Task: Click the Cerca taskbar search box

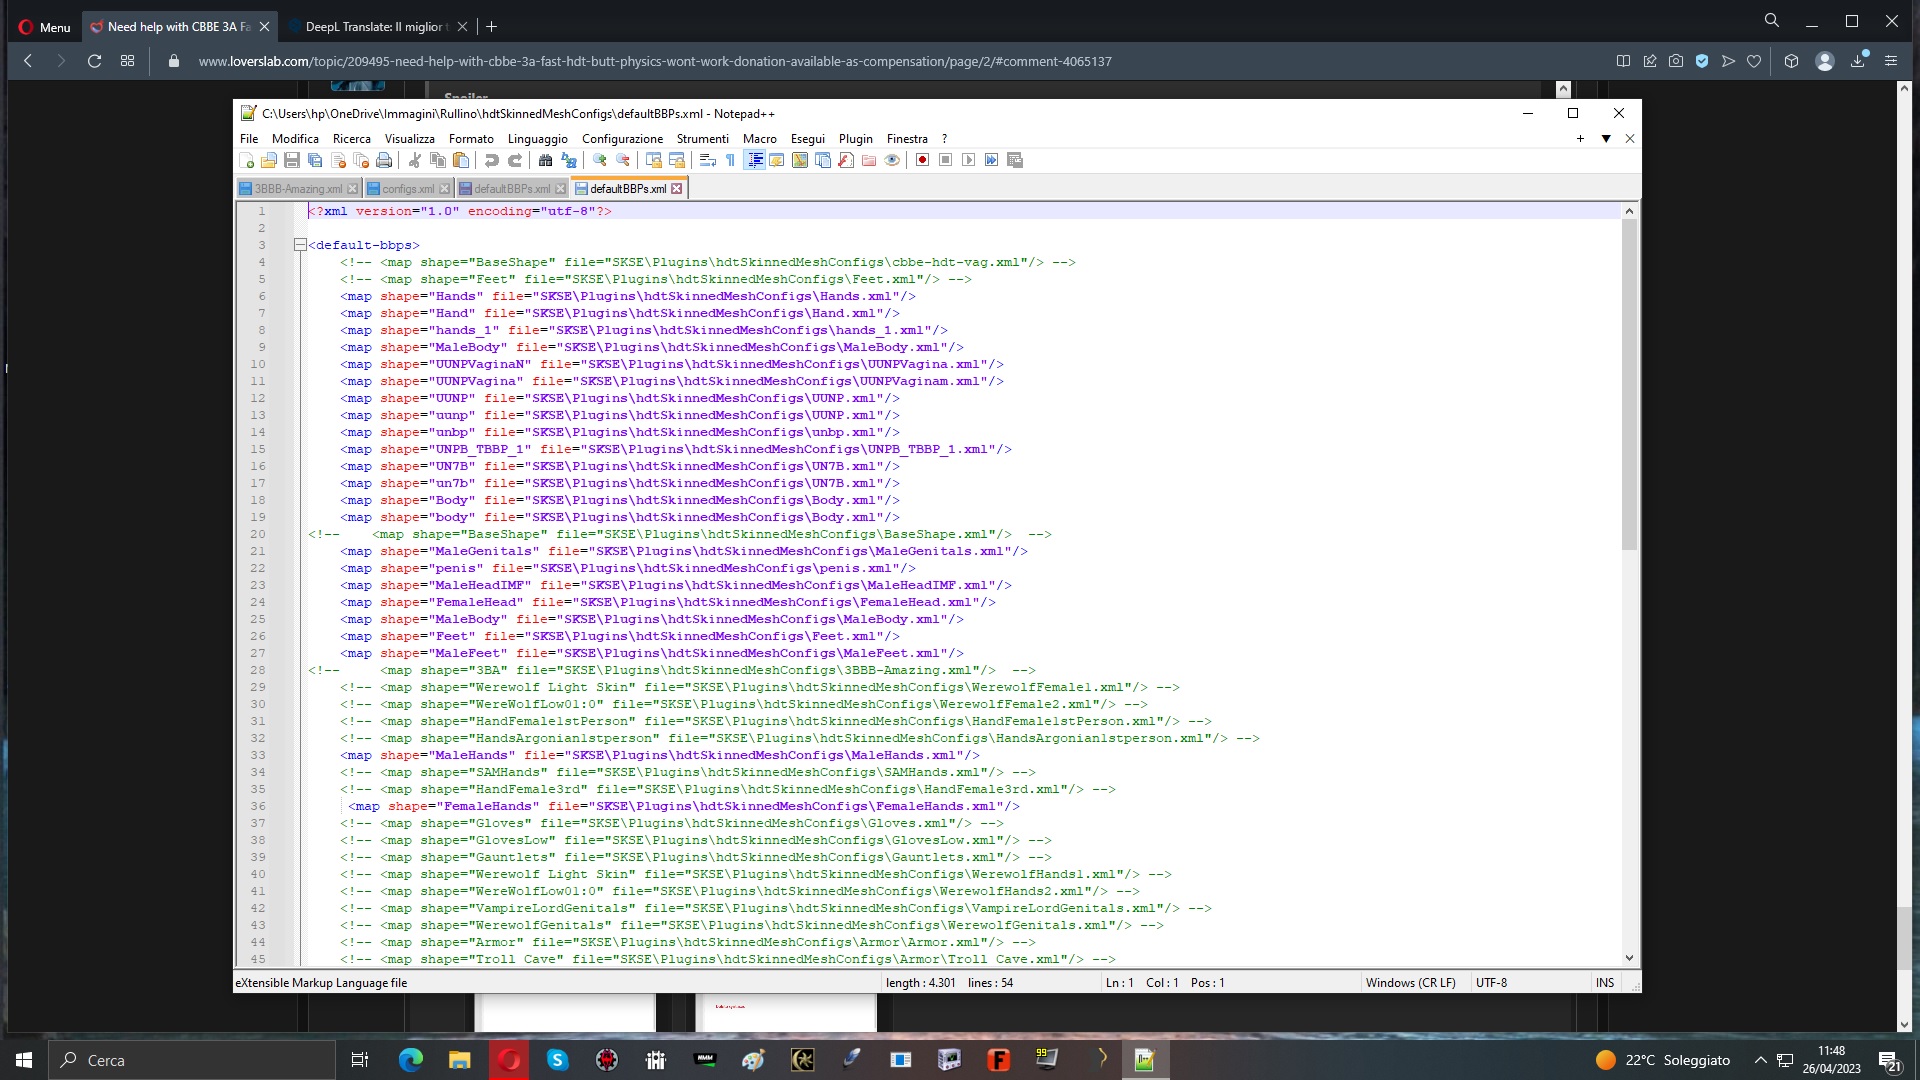Action: (x=191, y=1060)
